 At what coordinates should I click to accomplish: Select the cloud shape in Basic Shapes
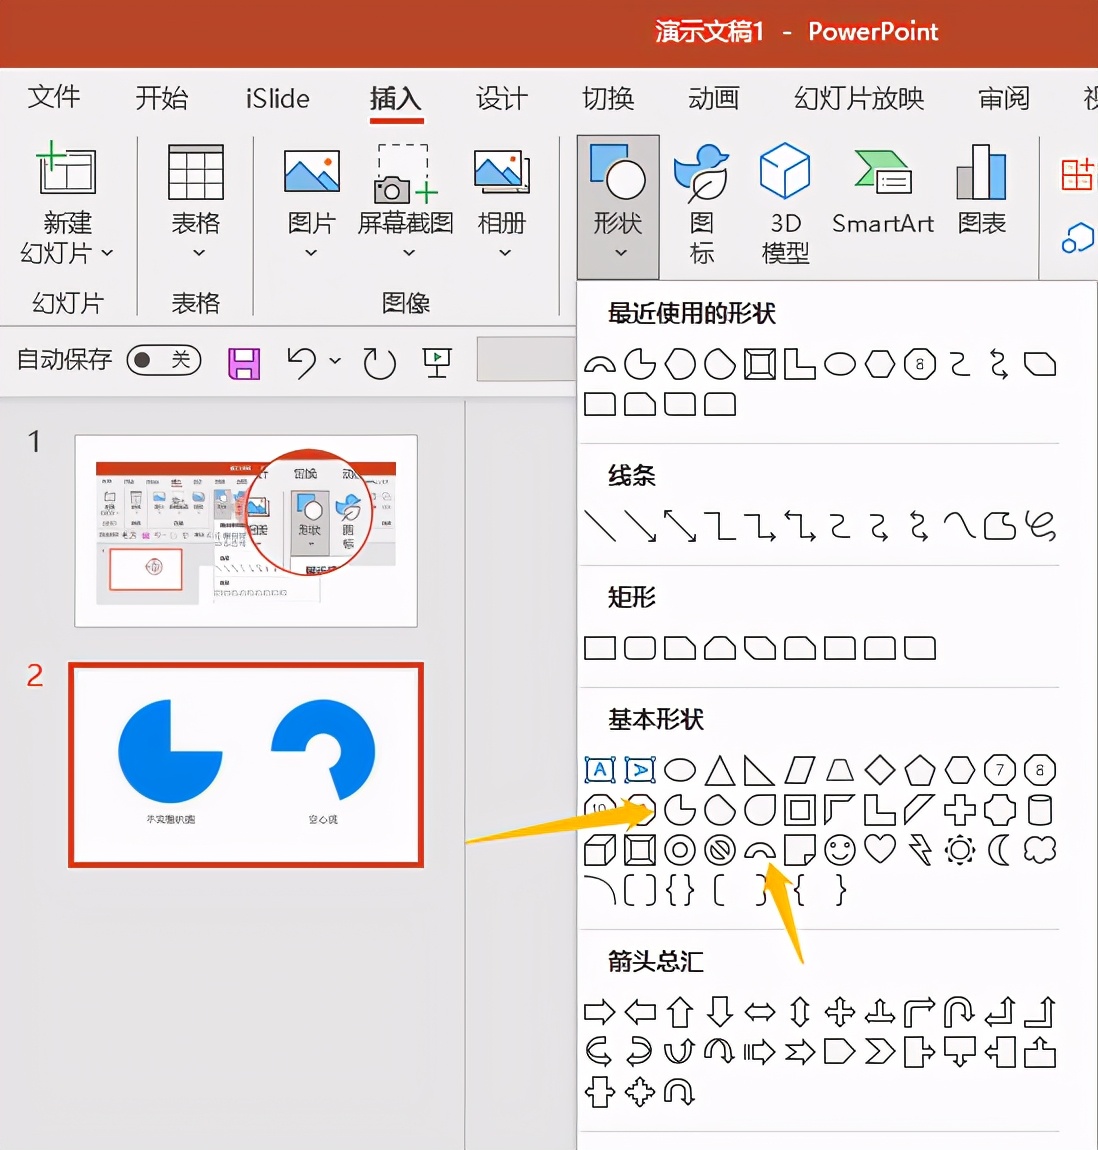(1039, 850)
